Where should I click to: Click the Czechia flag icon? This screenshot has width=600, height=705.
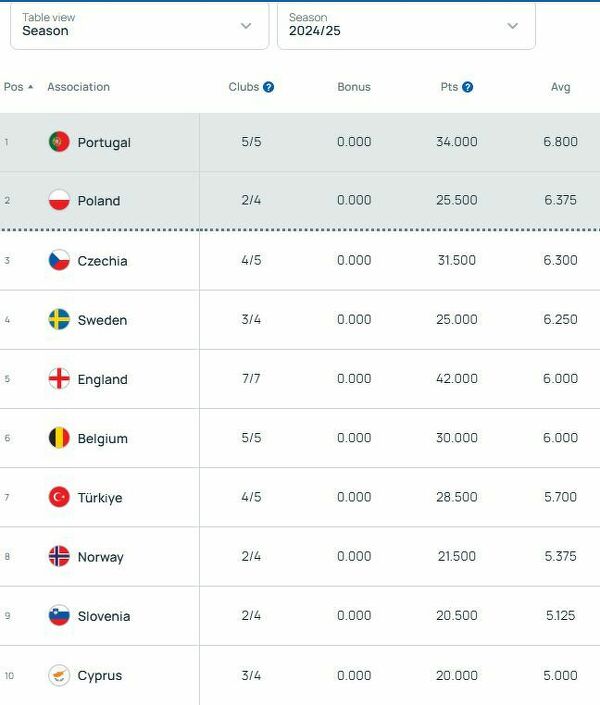click(59, 260)
